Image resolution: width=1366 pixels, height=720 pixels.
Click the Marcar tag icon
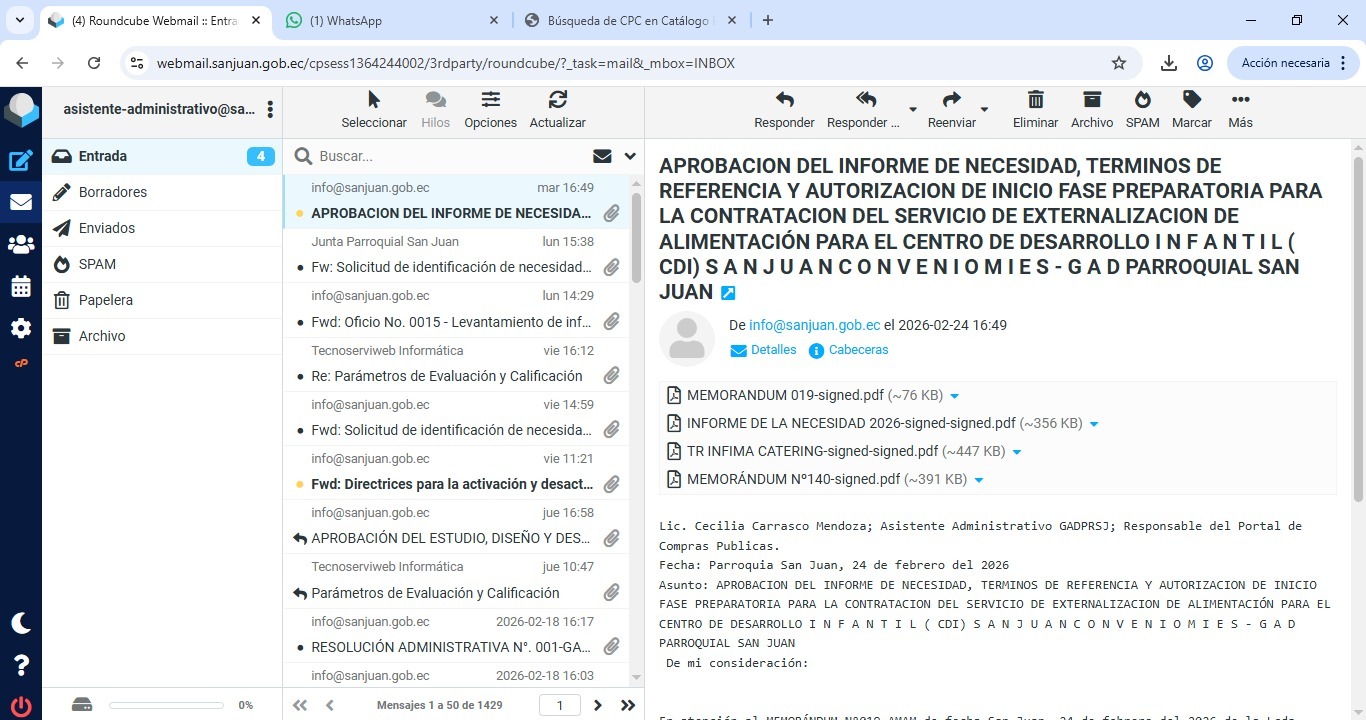(1191, 100)
